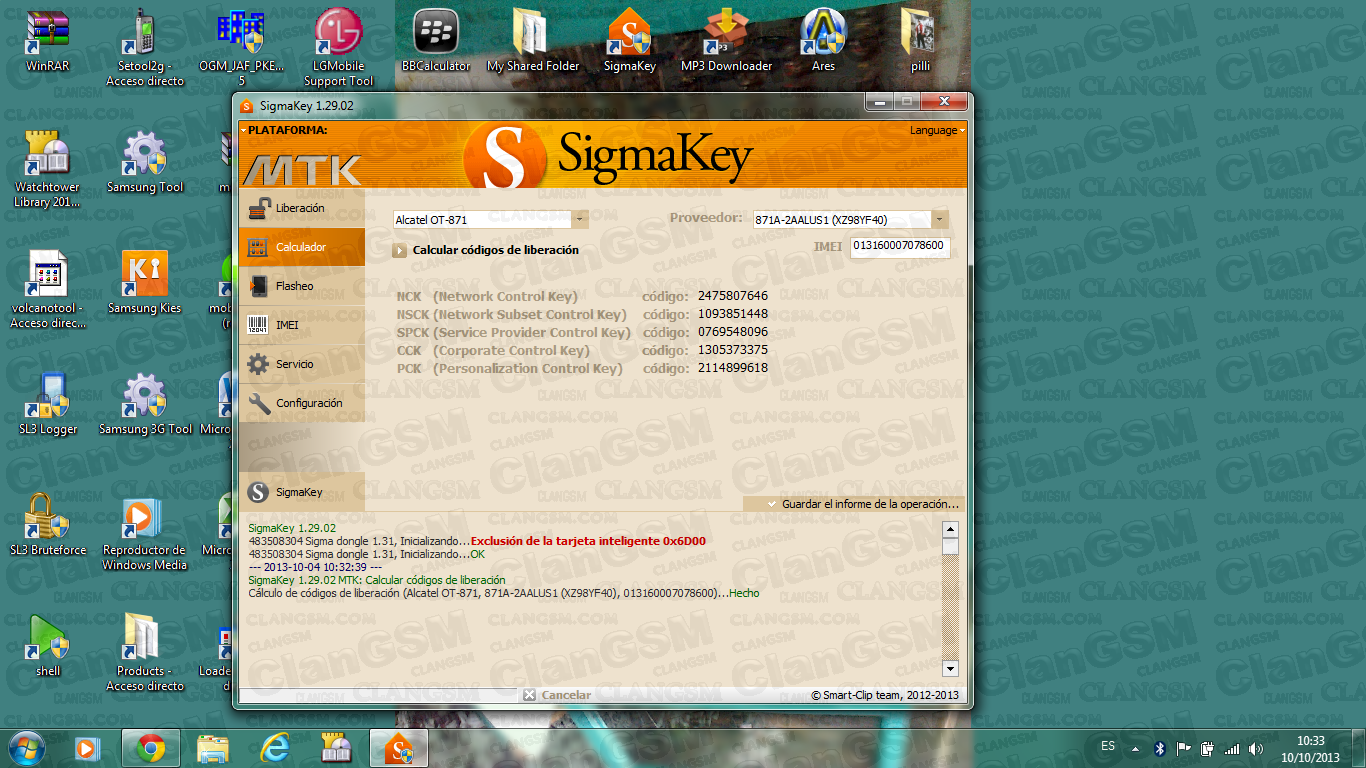Click the Products desktop shortcut
This screenshot has height=768, width=1366.
145,653
